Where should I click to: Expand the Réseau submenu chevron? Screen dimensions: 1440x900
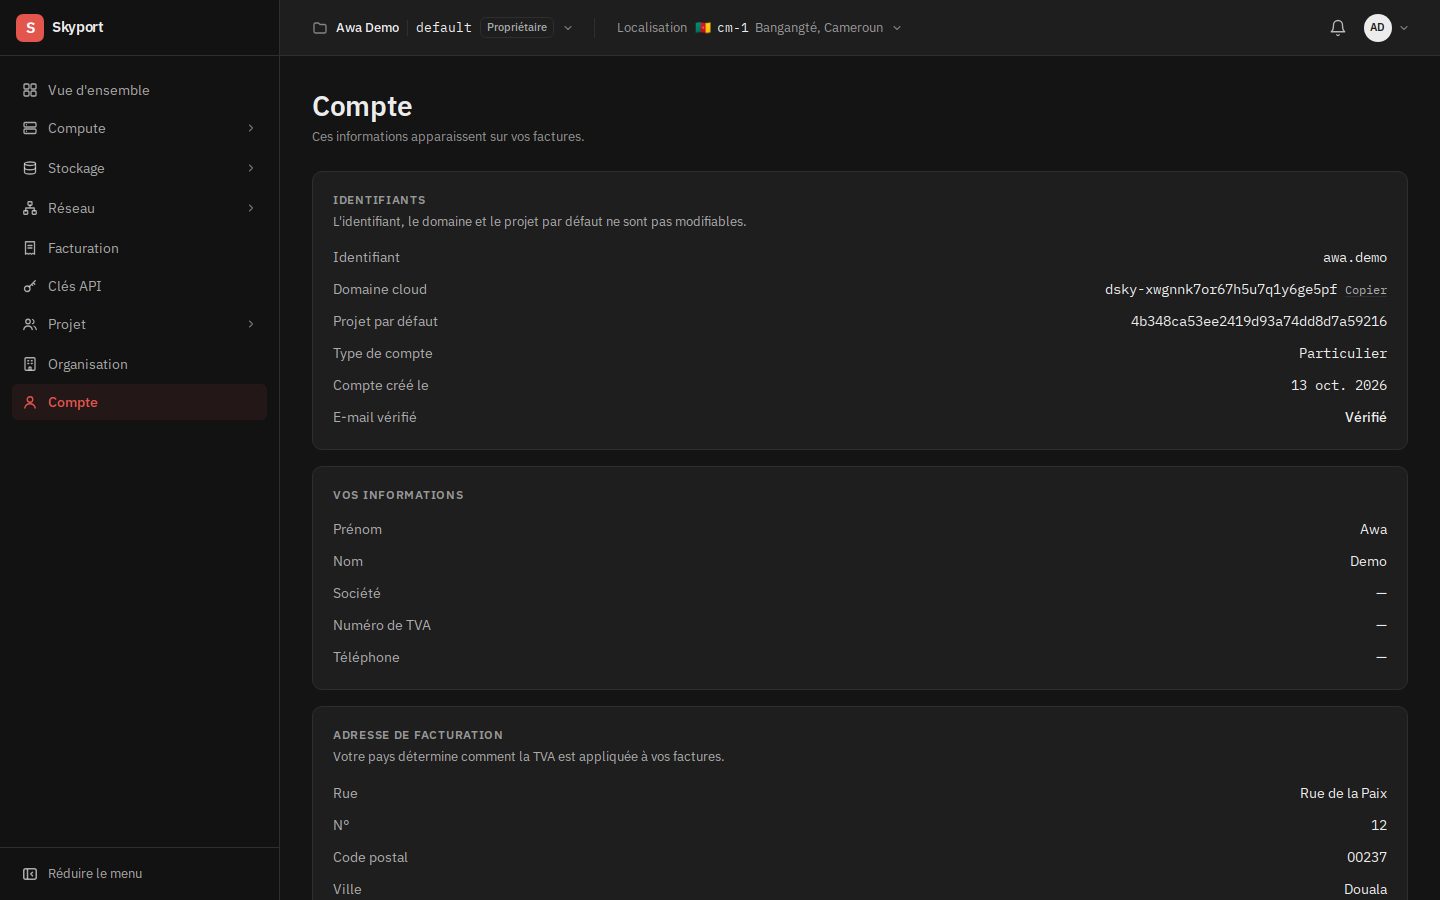(x=251, y=208)
